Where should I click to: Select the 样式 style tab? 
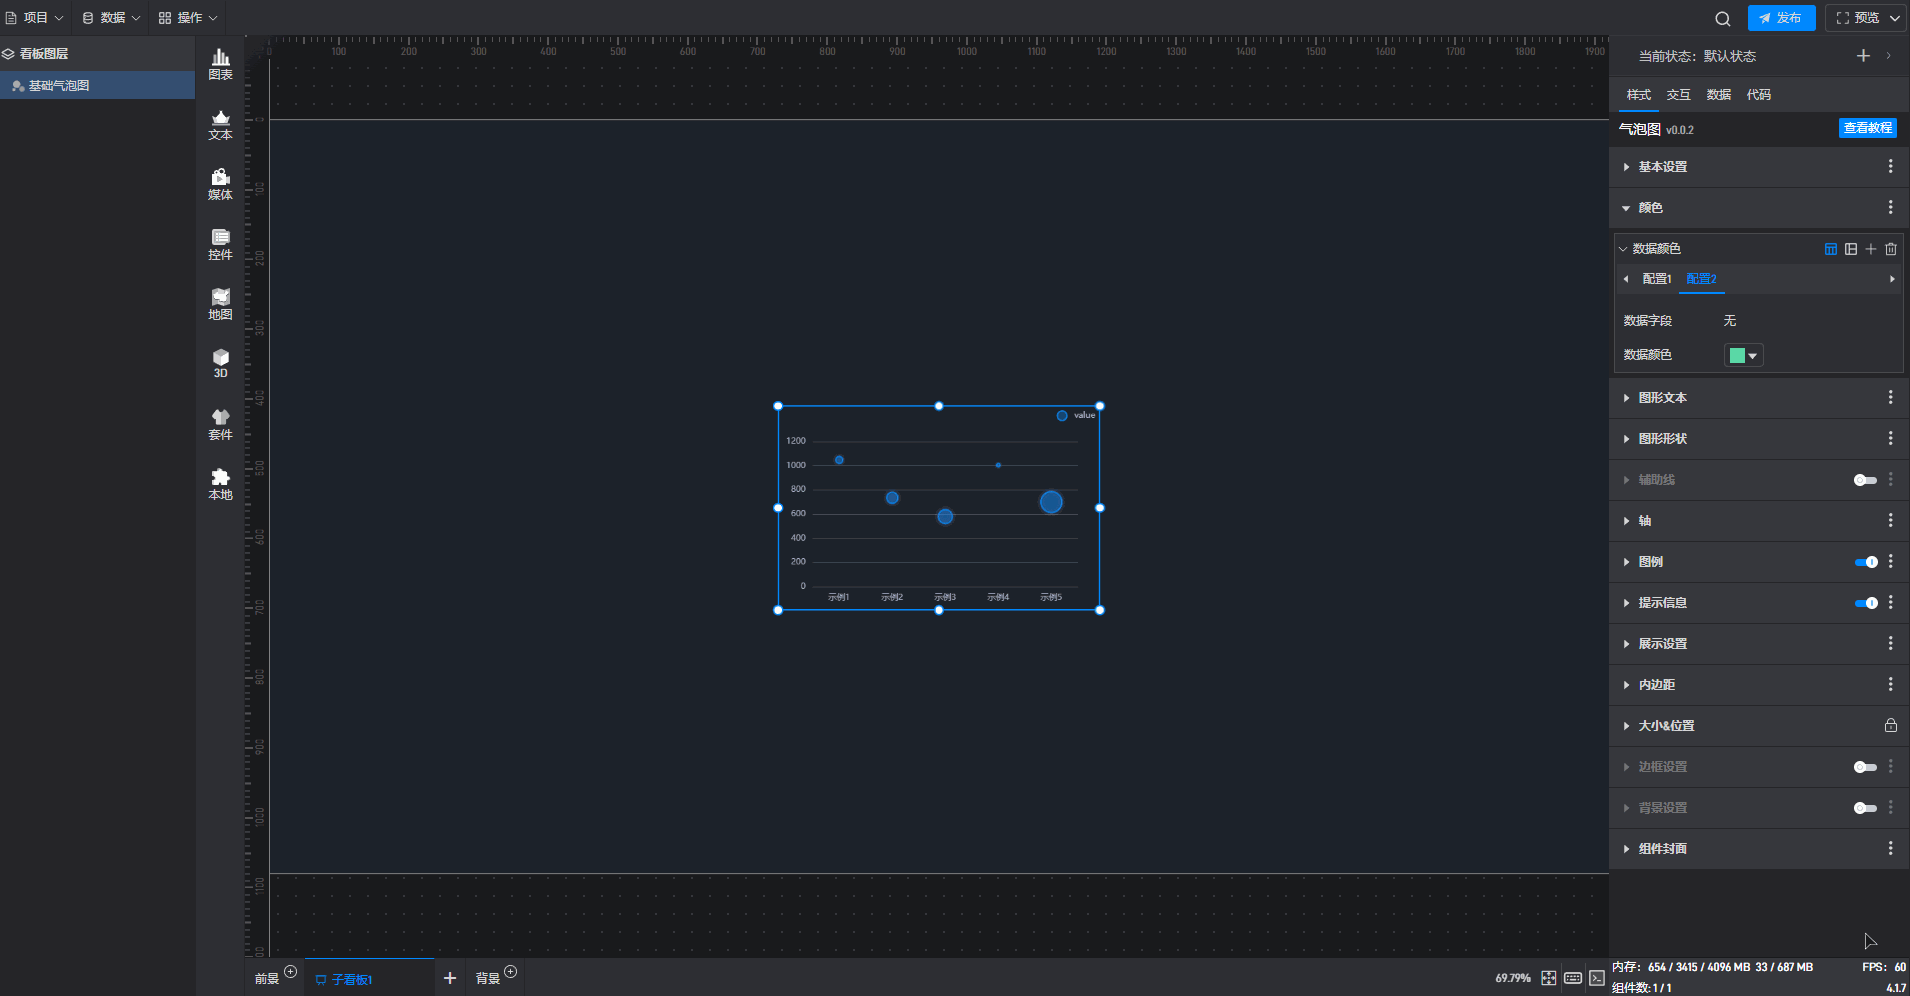(1638, 95)
